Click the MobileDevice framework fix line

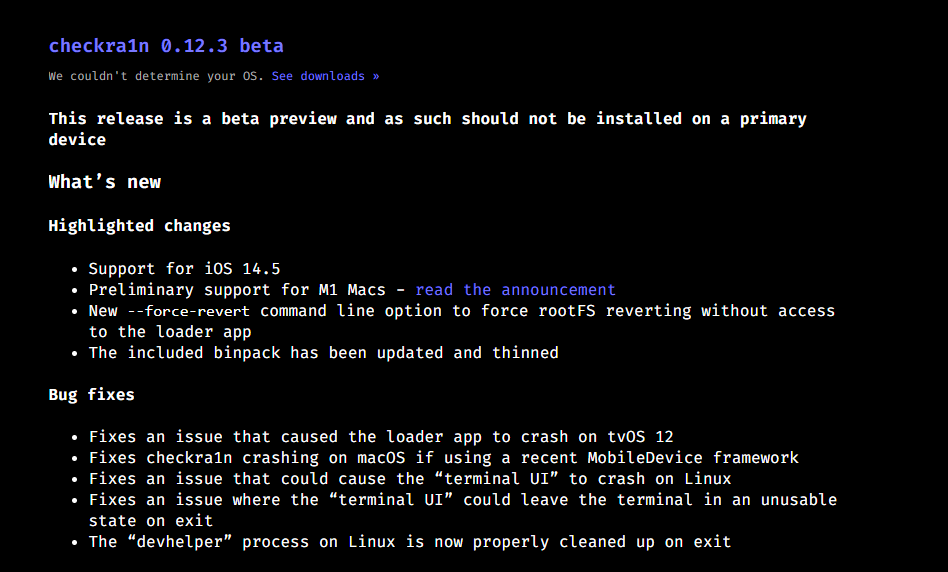click(x=443, y=458)
